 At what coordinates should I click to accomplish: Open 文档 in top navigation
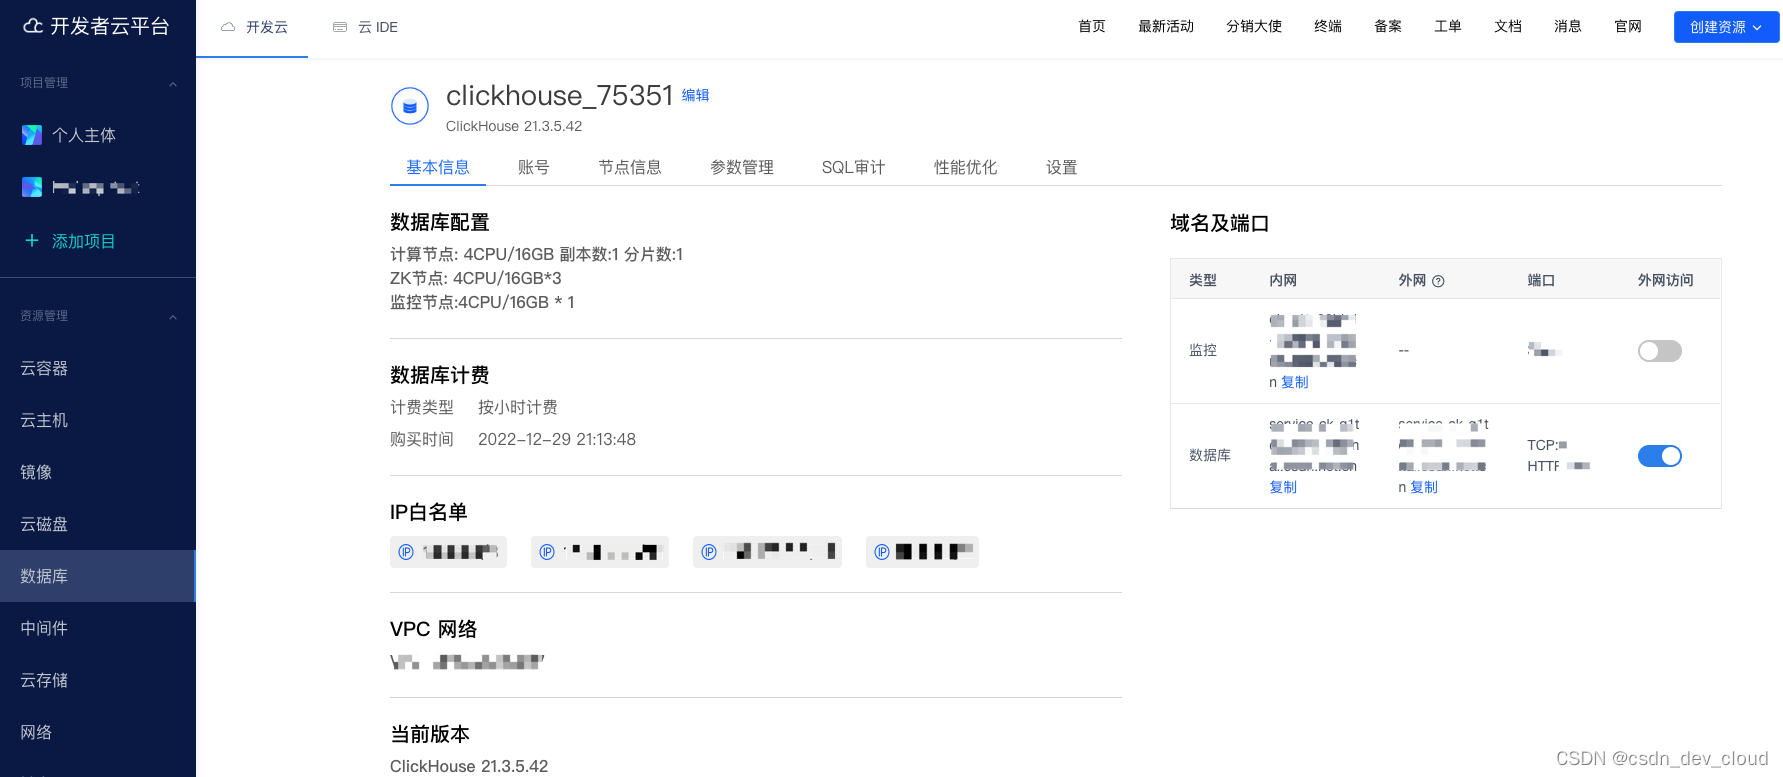click(x=1508, y=26)
